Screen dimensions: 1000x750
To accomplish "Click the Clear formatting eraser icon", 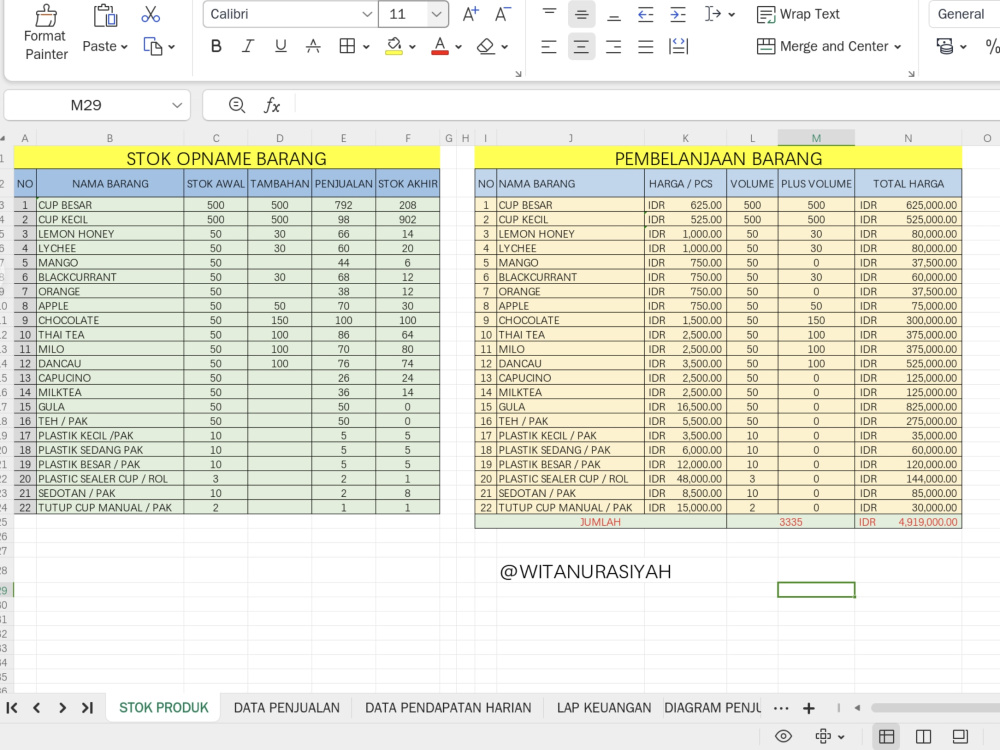I will [486, 46].
